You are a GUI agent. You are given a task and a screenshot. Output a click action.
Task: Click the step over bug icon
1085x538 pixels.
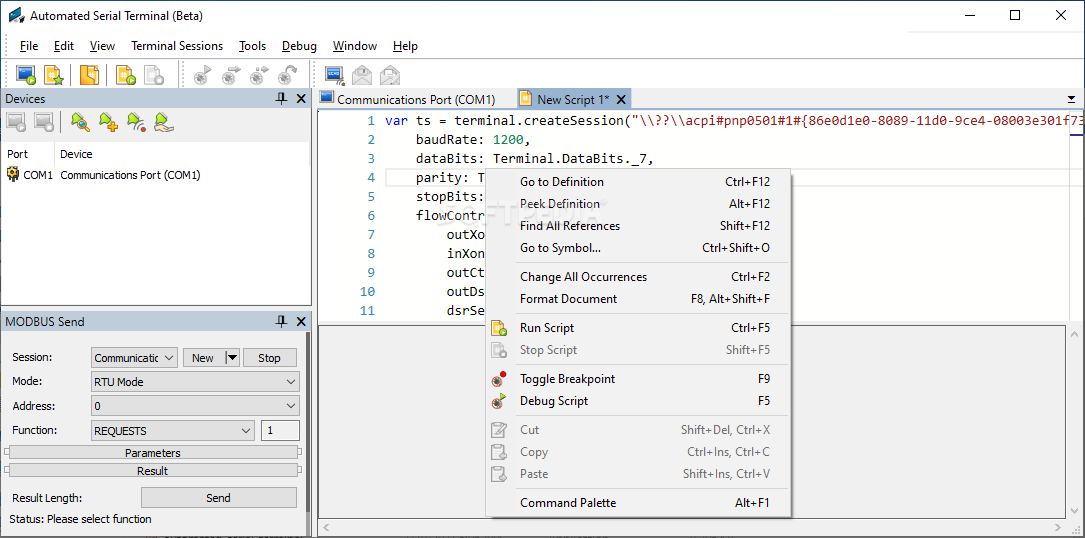coord(231,75)
